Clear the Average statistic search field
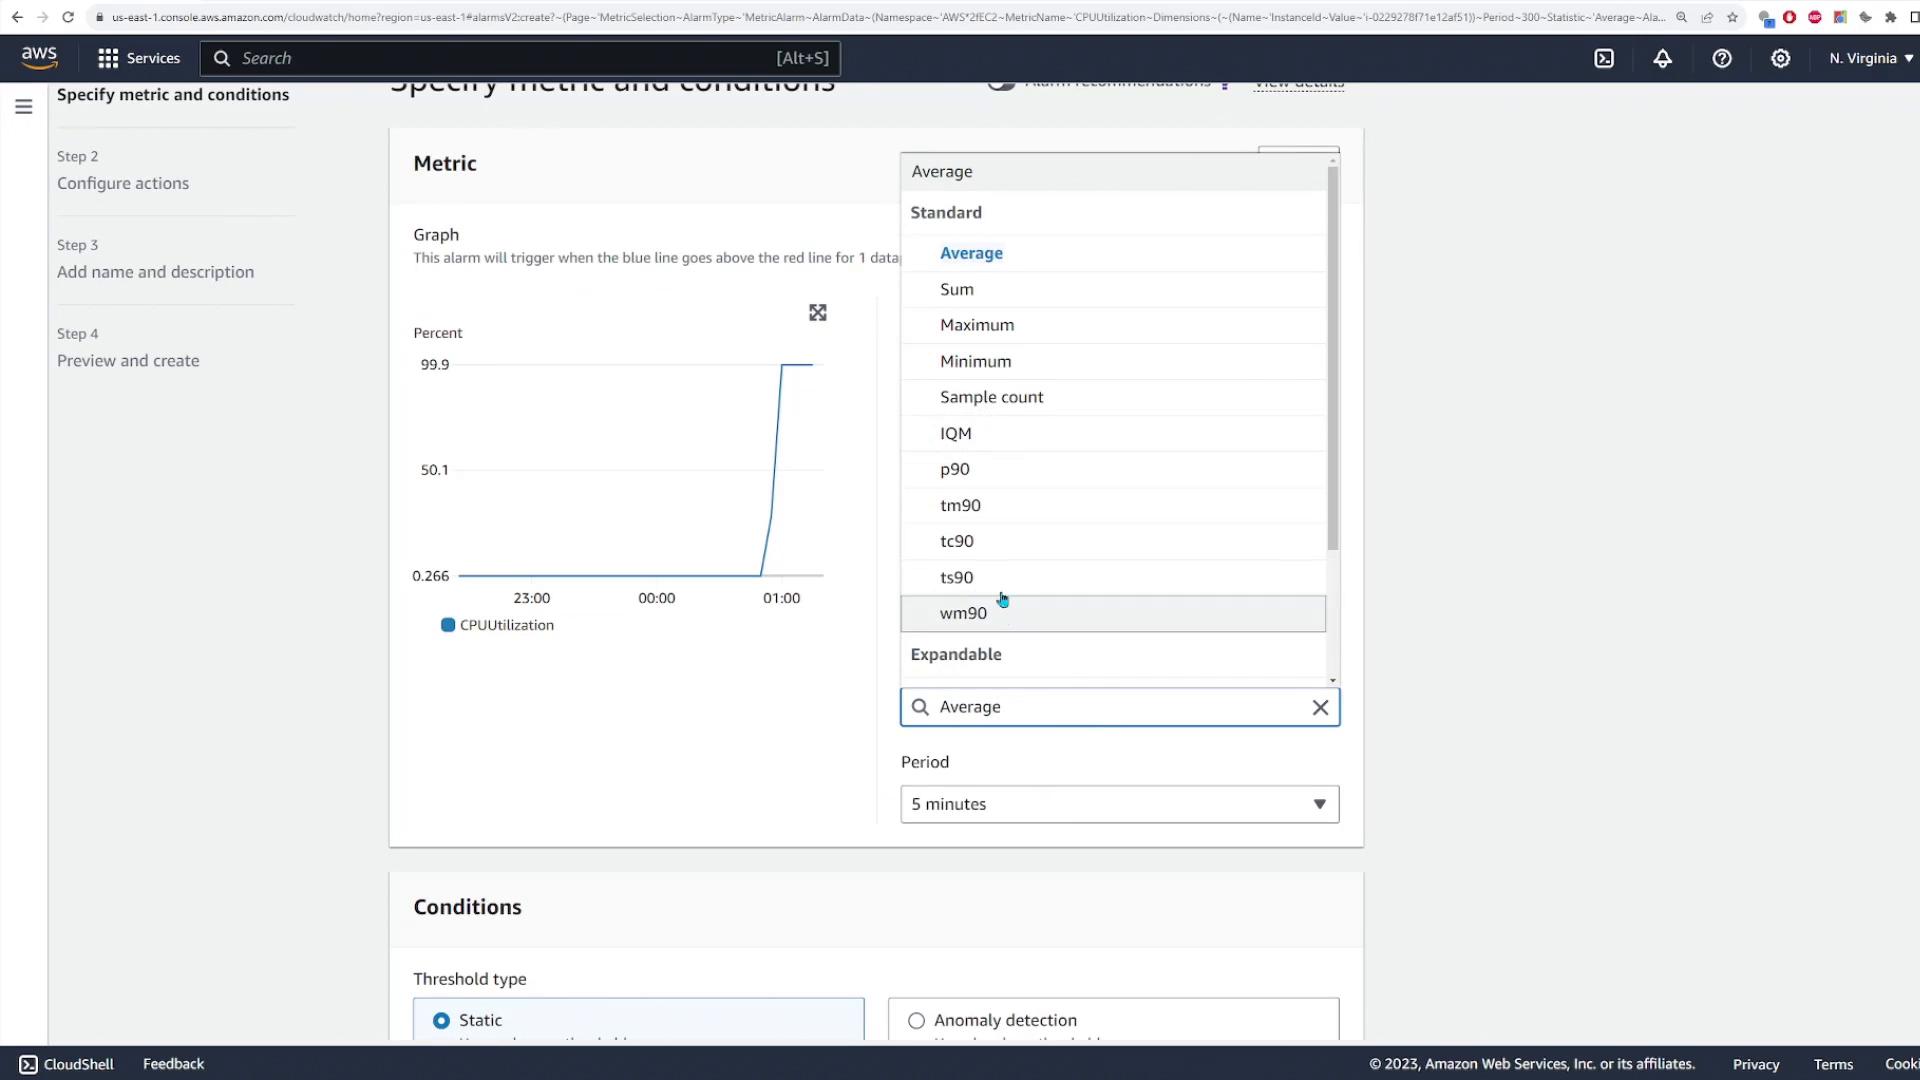This screenshot has height=1080, width=1920. [x=1320, y=707]
